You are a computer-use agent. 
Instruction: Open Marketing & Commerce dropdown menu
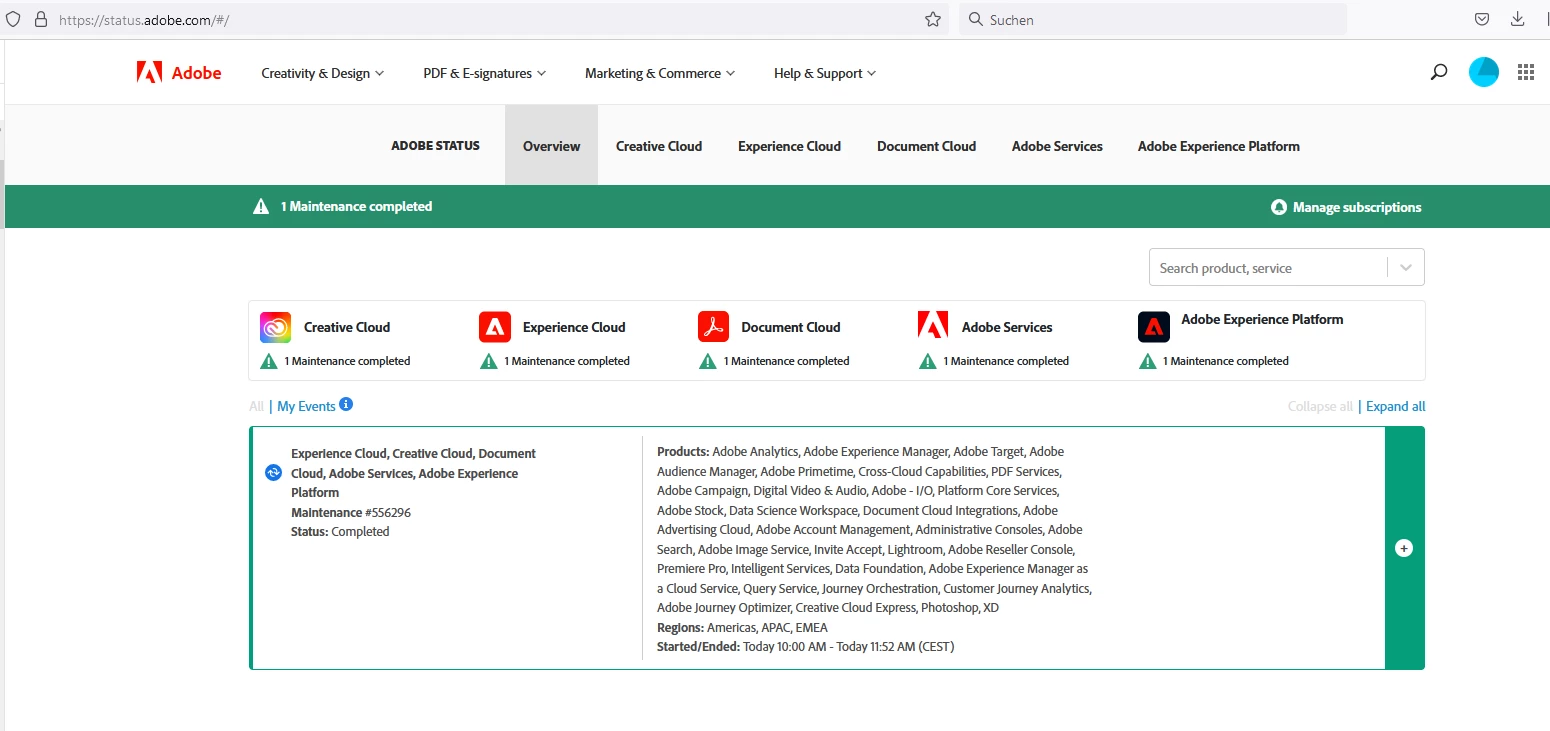click(660, 73)
